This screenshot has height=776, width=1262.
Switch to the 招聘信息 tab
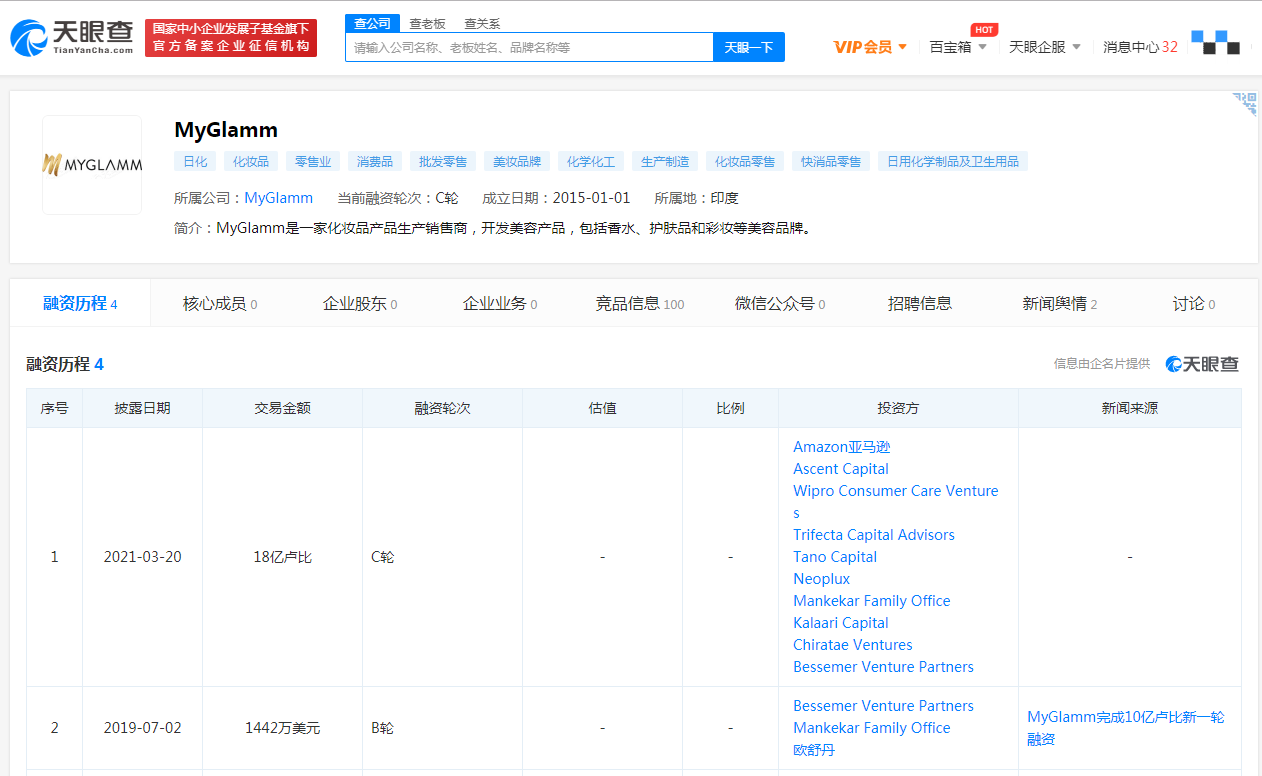pyautogui.click(x=920, y=303)
